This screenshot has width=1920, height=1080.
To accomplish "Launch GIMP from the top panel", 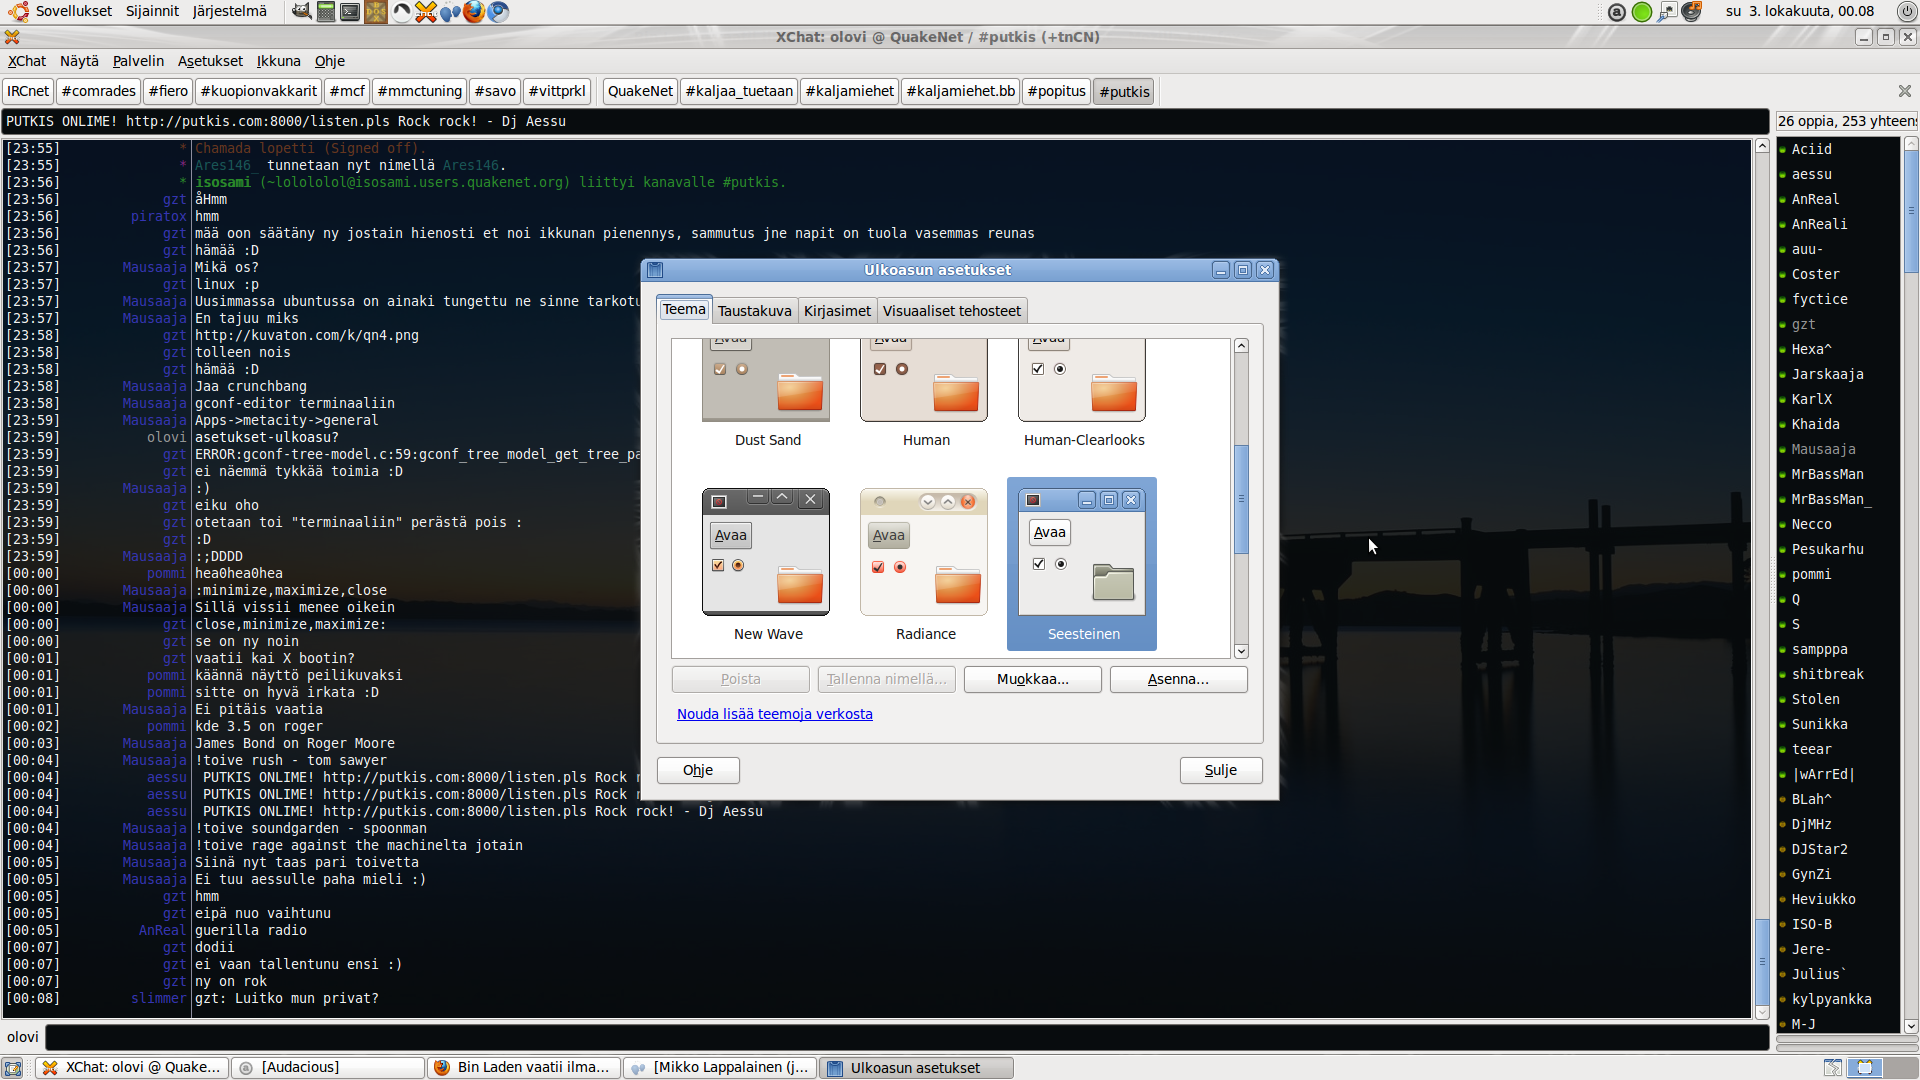I will tap(302, 11).
